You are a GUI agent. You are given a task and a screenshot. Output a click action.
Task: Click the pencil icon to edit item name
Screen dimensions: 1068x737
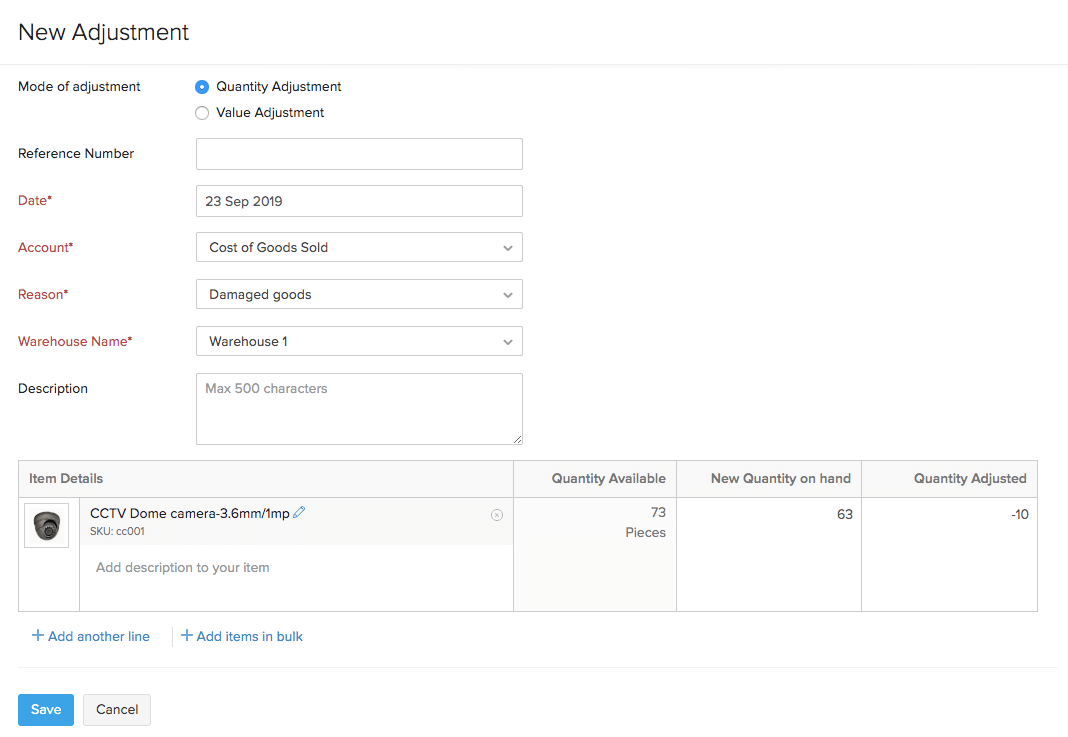[x=298, y=511]
